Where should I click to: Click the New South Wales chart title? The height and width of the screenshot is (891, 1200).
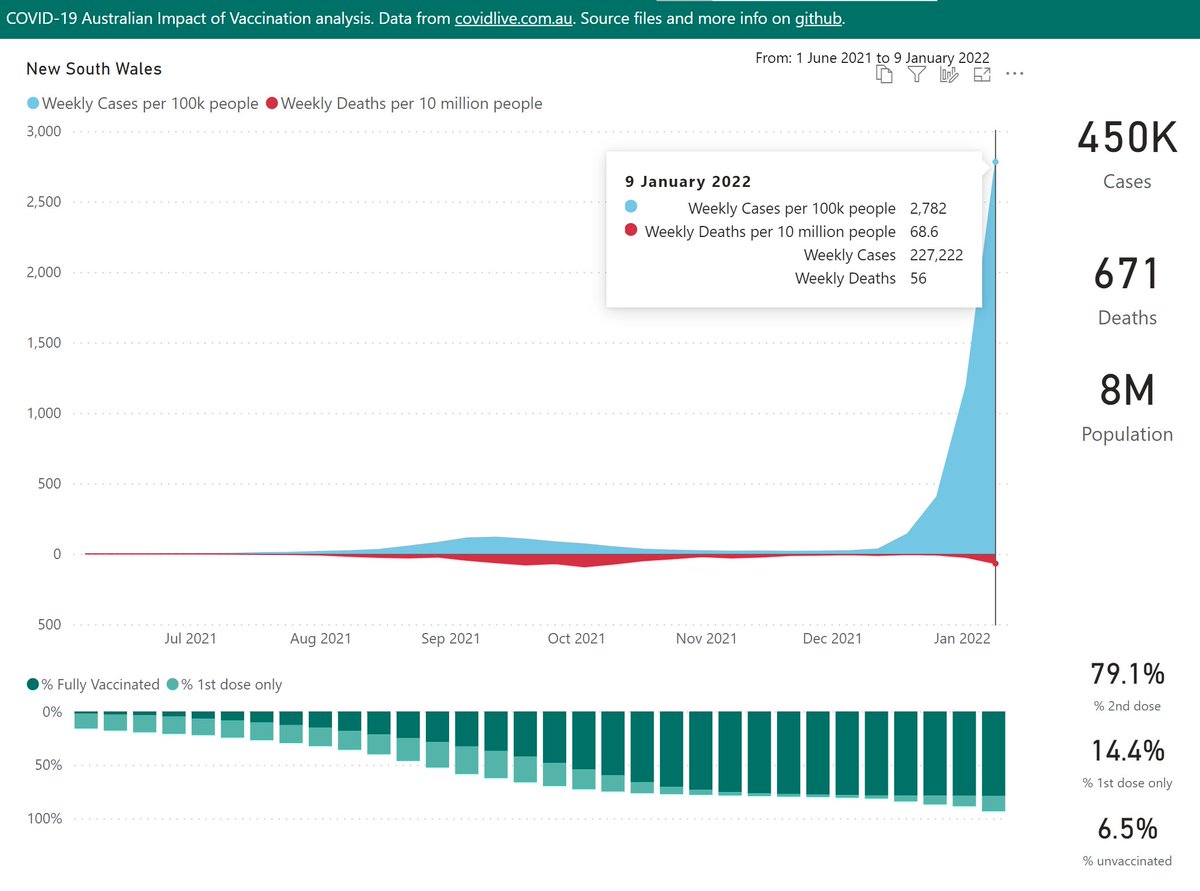click(x=94, y=69)
